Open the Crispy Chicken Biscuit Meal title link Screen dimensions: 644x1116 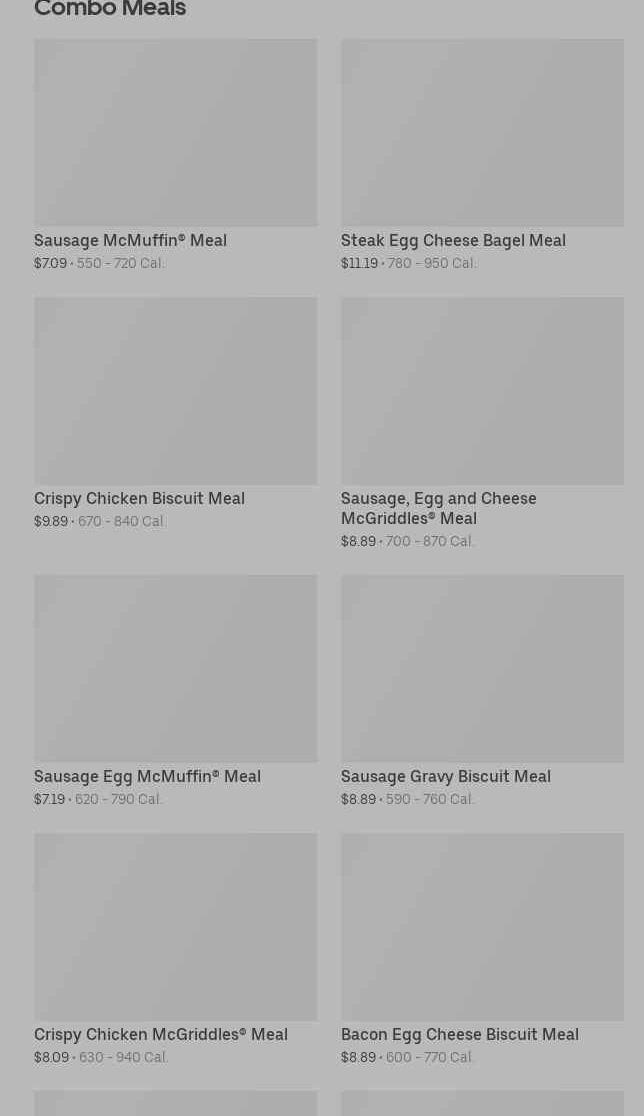139,498
